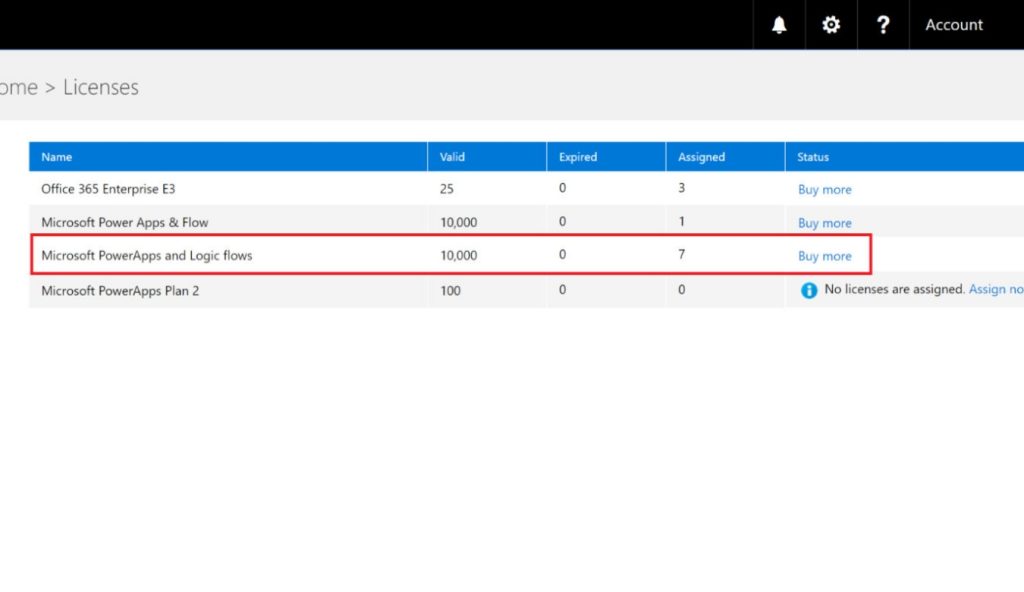Click the assigned count 3
The width and height of the screenshot is (1024, 592).
682,188
